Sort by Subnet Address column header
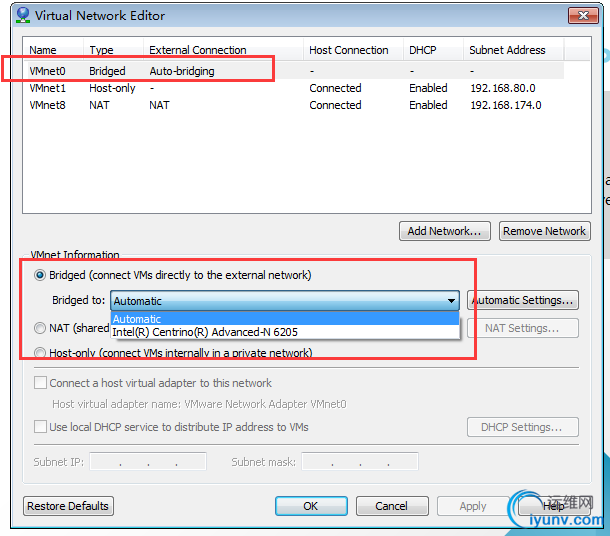The height and width of the screenshot is (536, 610). point(514,50)
